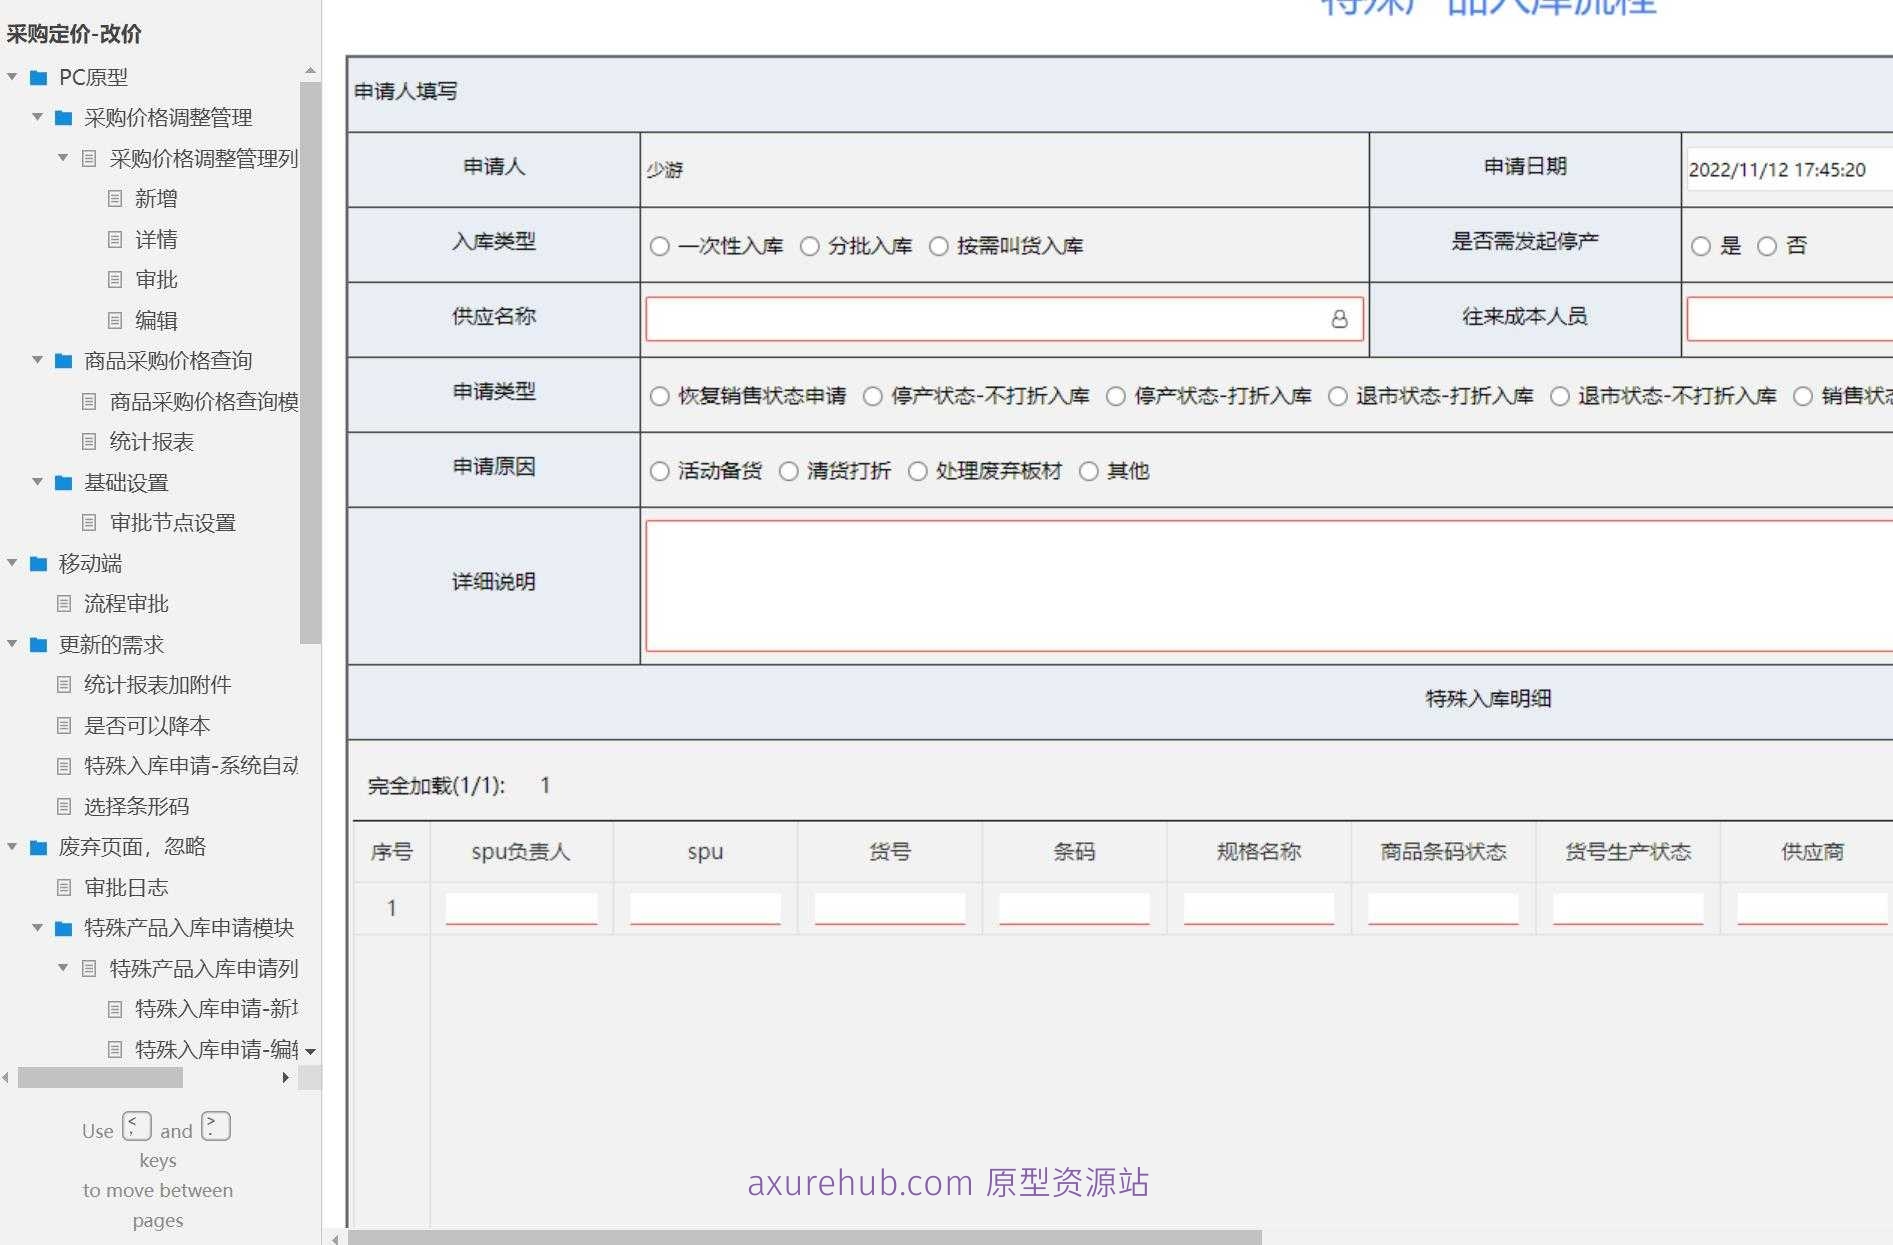1893x1245 pixels.
Task: Collapse the 采购价格调整管理 tree node
Action: 36,118
